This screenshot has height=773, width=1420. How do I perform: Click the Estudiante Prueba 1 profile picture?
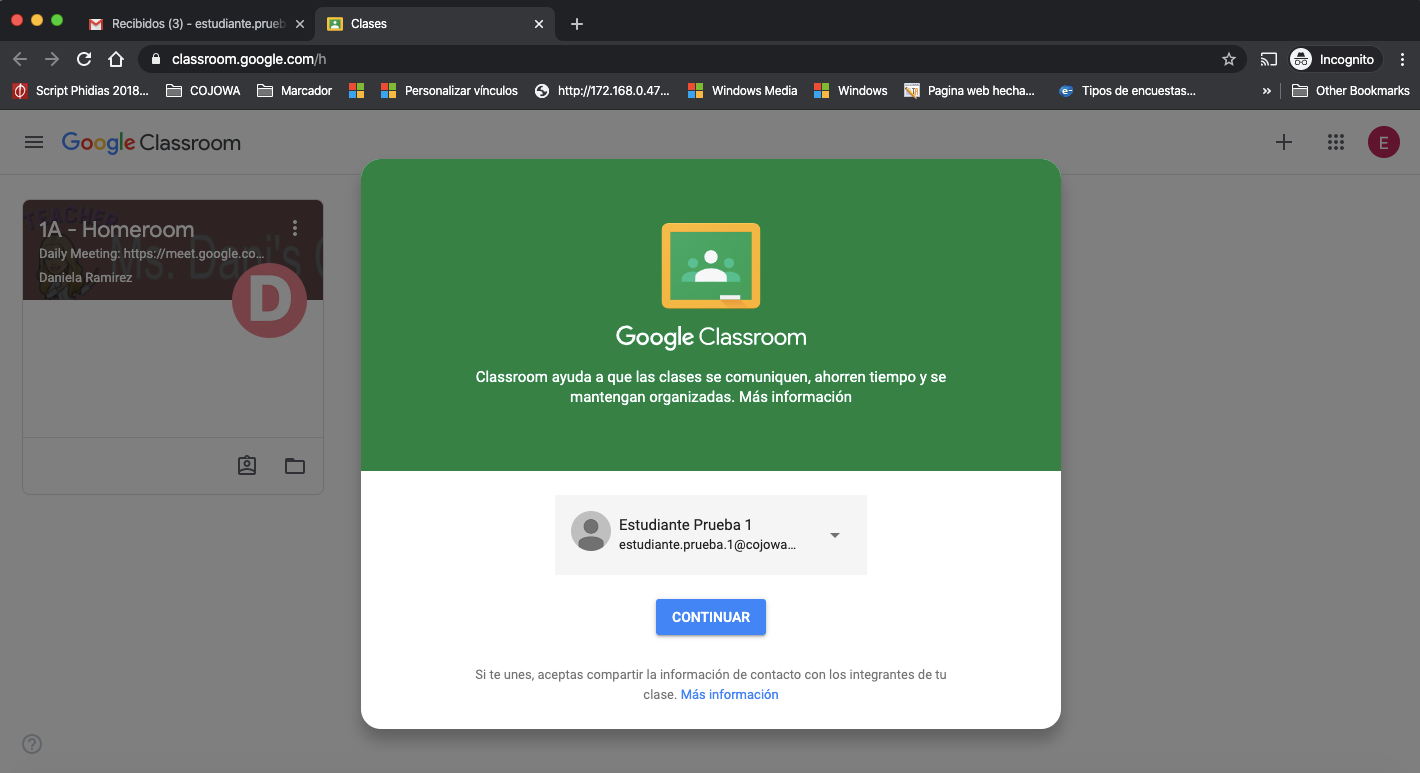[591, 531]
